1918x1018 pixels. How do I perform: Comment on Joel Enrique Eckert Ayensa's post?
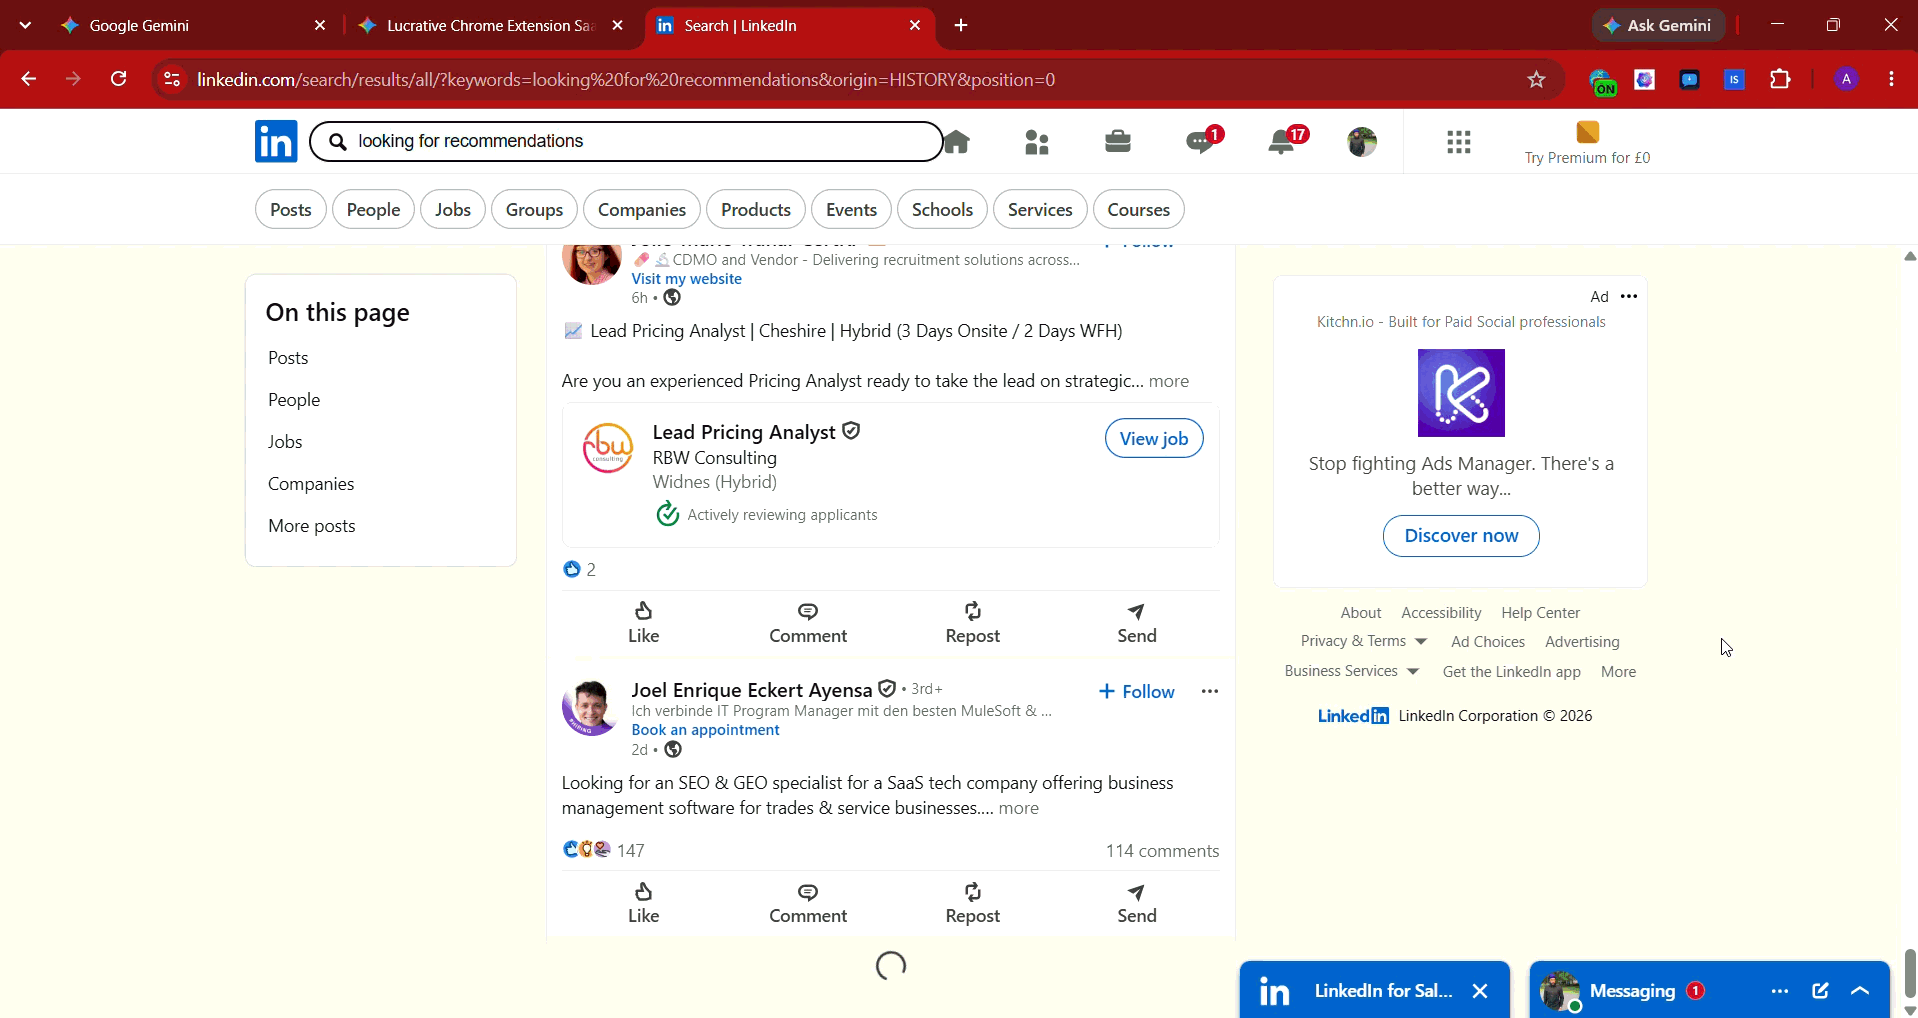pyautogui.click(x=808, y=903)
